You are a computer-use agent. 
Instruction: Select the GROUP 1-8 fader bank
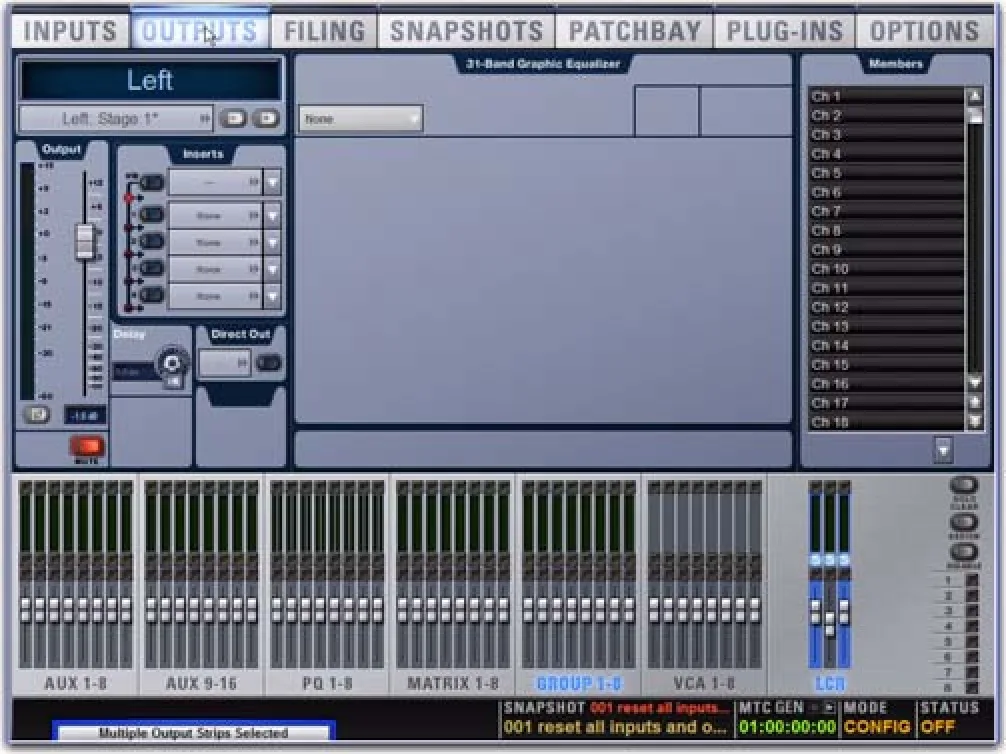tap(579, 683)
